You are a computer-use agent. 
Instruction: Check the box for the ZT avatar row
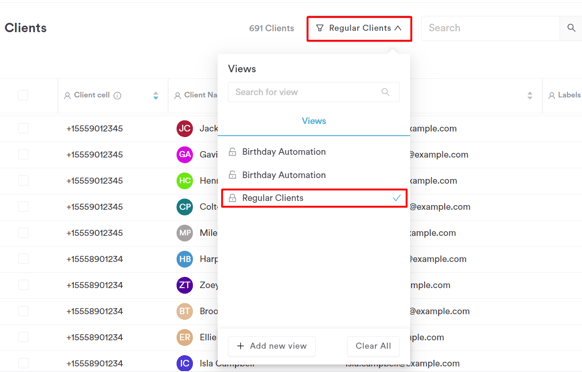pos(23,285)
